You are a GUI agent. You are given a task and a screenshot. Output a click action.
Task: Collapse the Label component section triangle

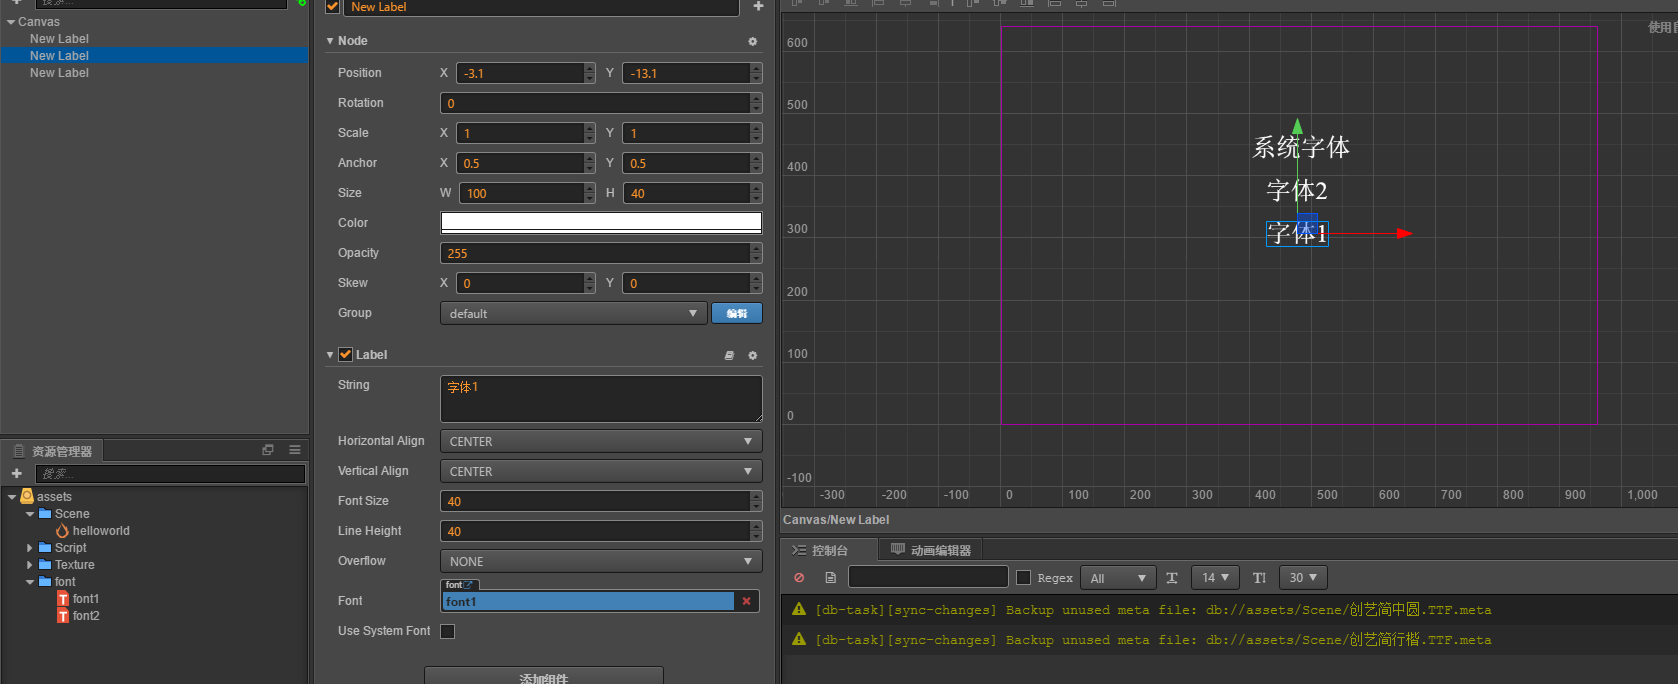tap(330, 355)
